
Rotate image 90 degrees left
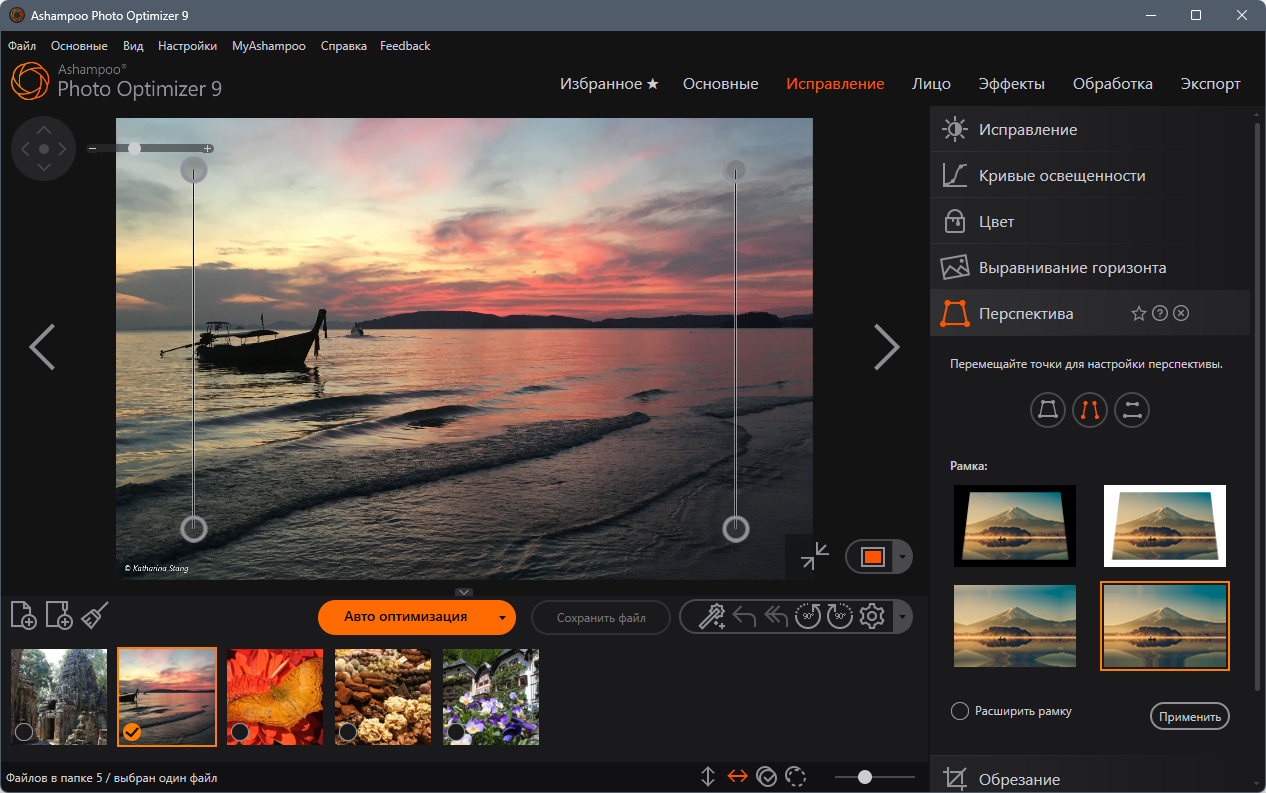[x=808, y=617]
